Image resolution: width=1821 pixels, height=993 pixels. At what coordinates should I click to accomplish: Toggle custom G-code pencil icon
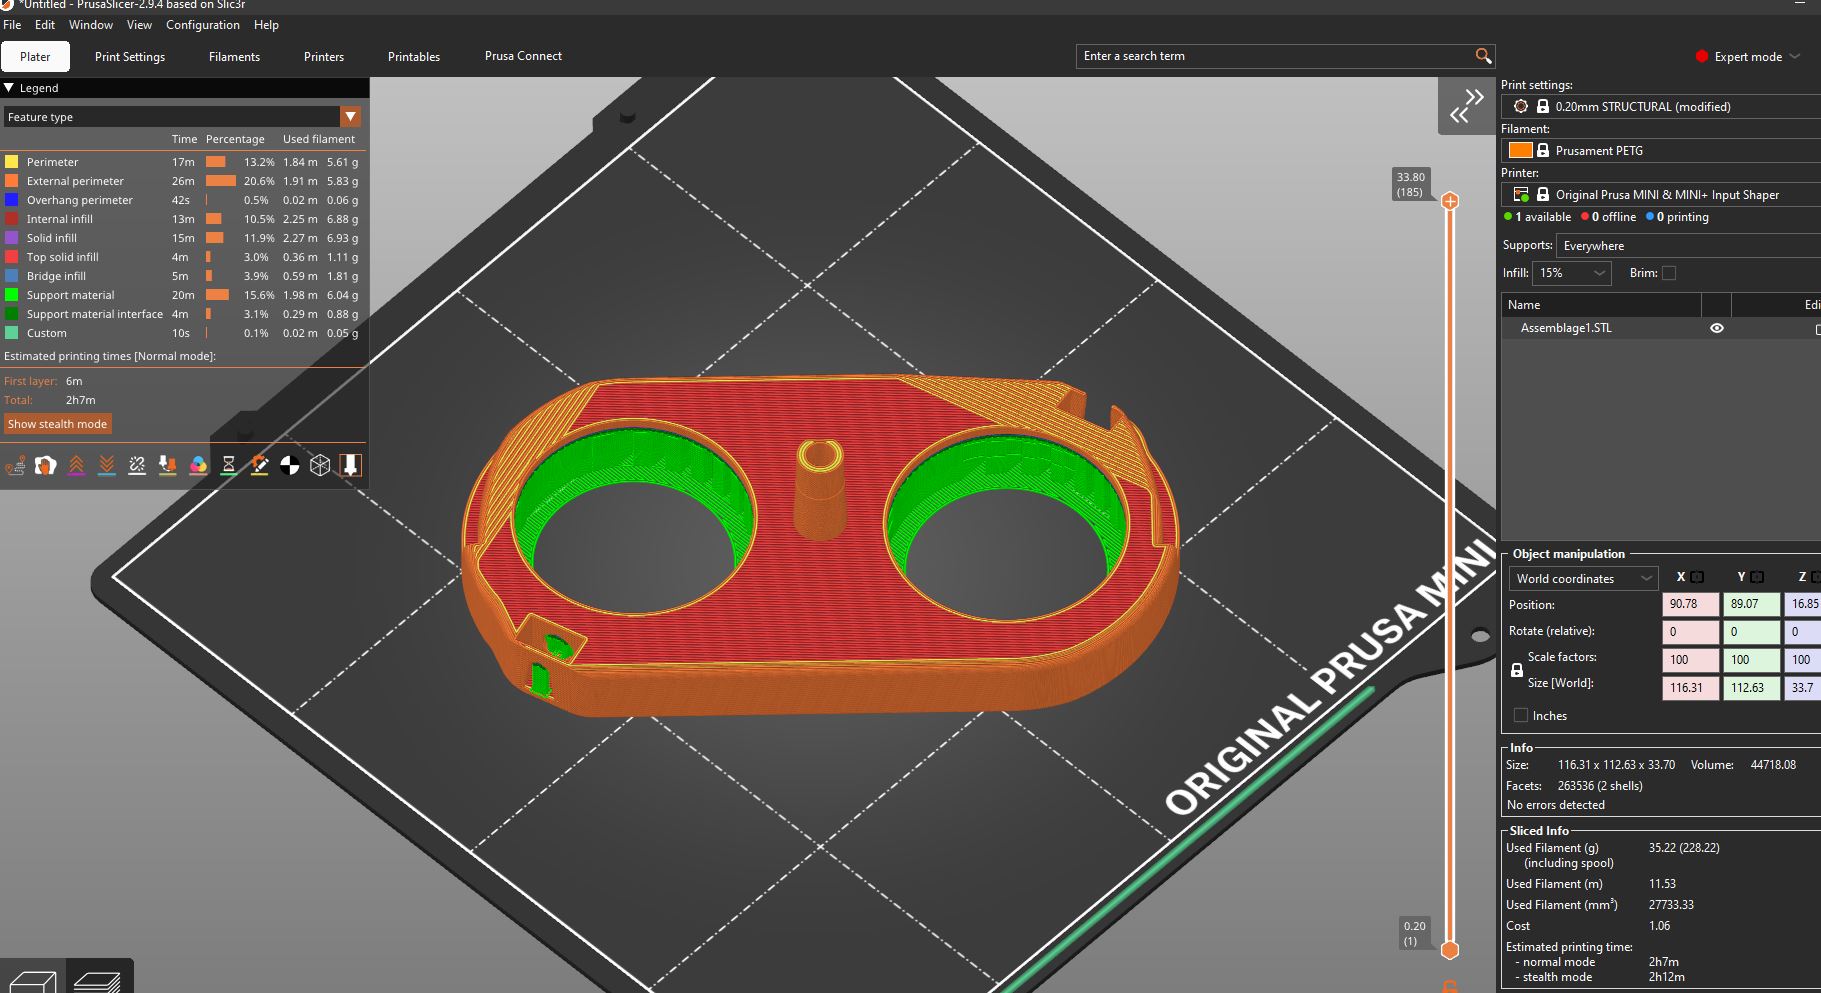[259, 465]
